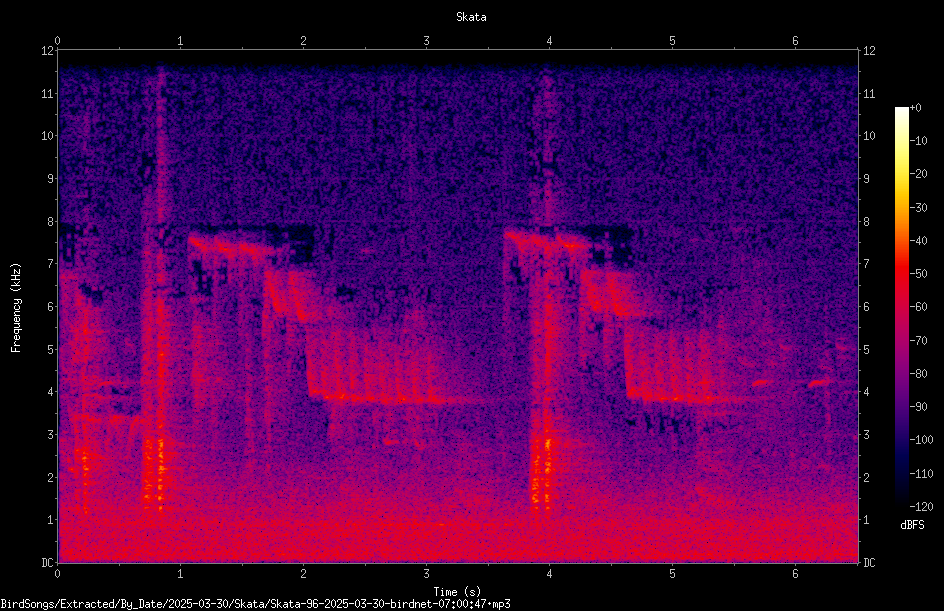Click the "6" tick on the right frequency axis
The image size is (944, 611).
pyautogui.click(x=866, y=306)
